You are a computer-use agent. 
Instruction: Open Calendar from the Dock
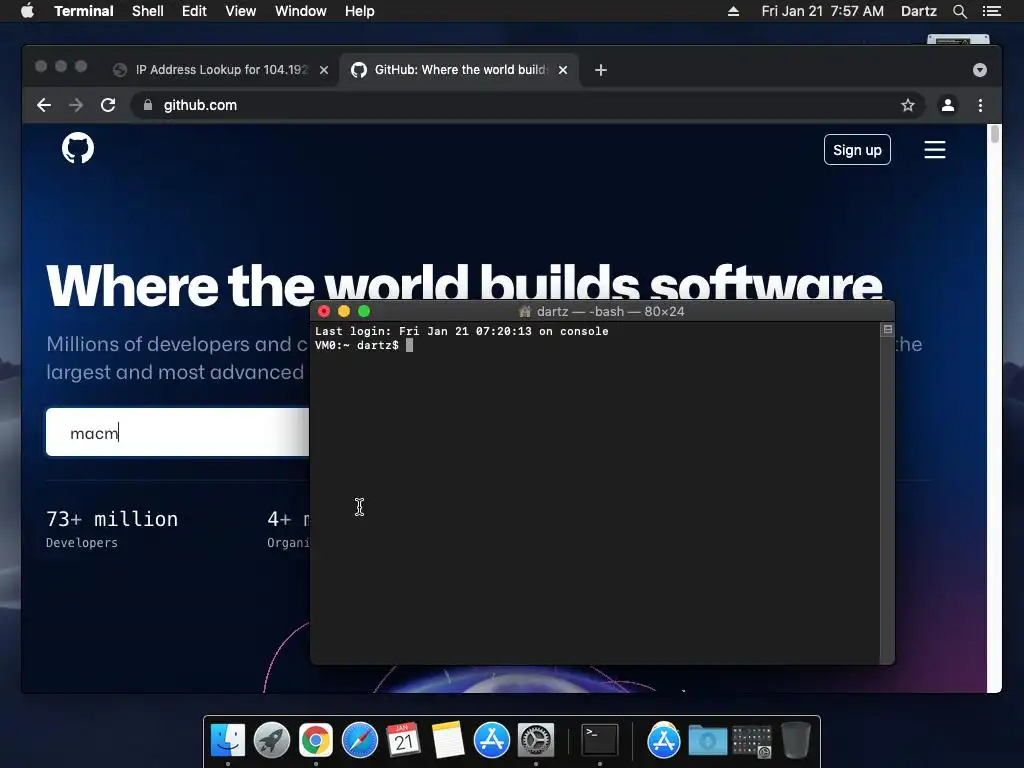click(404, 741)
